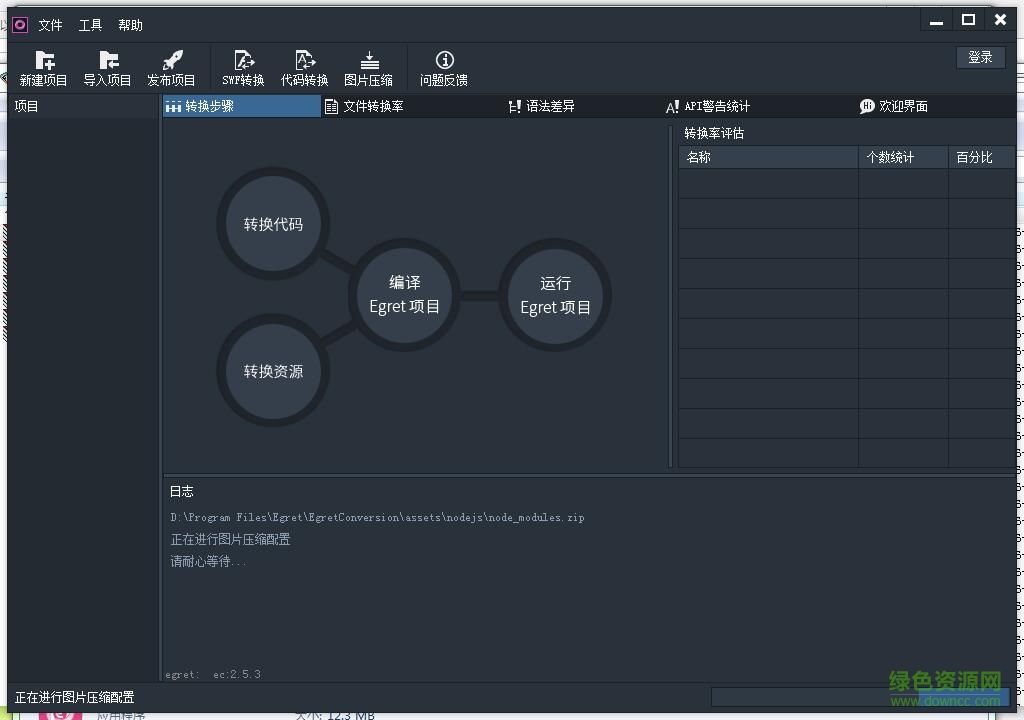Screen dimensions: 1024x720
Task: Open the SWF转换 conversion tool
Action: click(243, 62)
